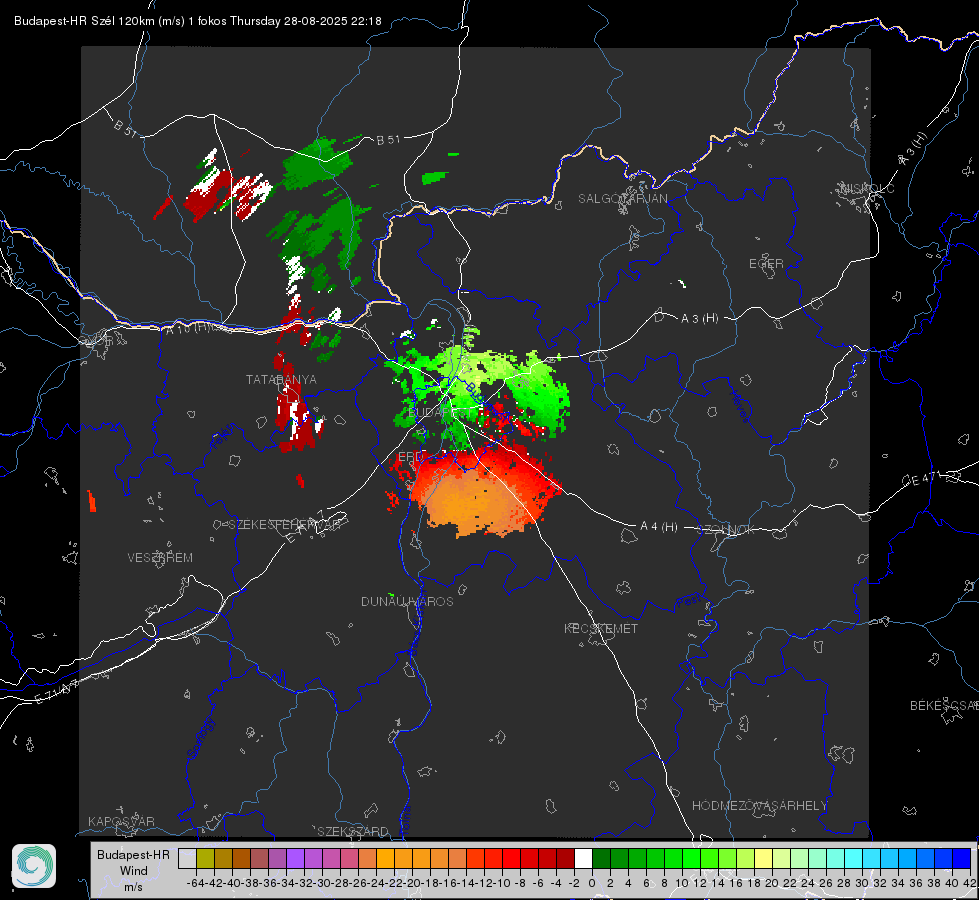
Task: Click the DUNAÚJVÁROS city label
Action: 407,601
